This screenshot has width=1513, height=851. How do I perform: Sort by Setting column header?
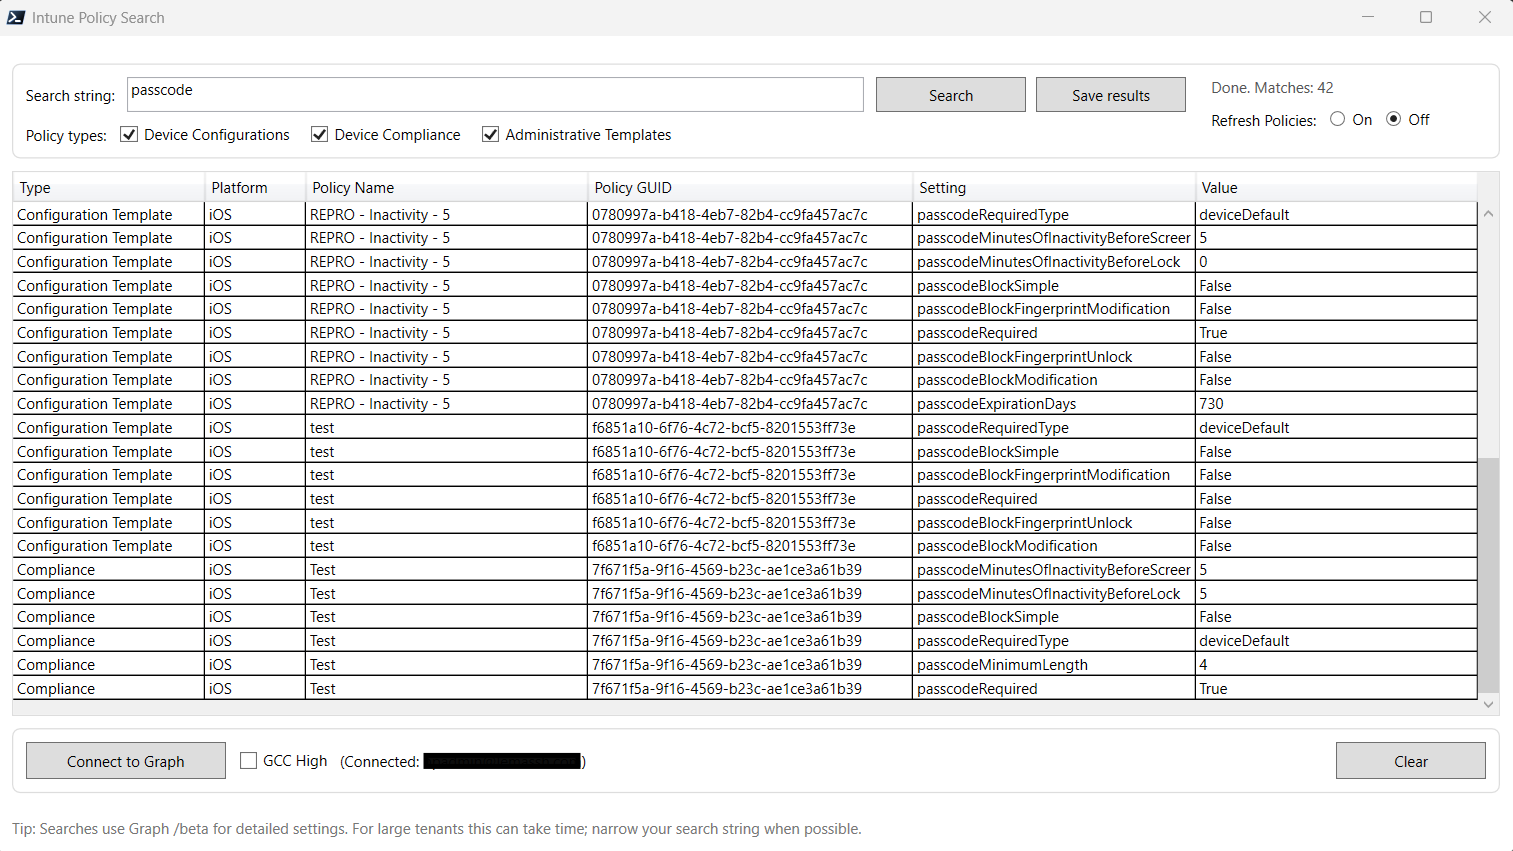[1054, 187]
